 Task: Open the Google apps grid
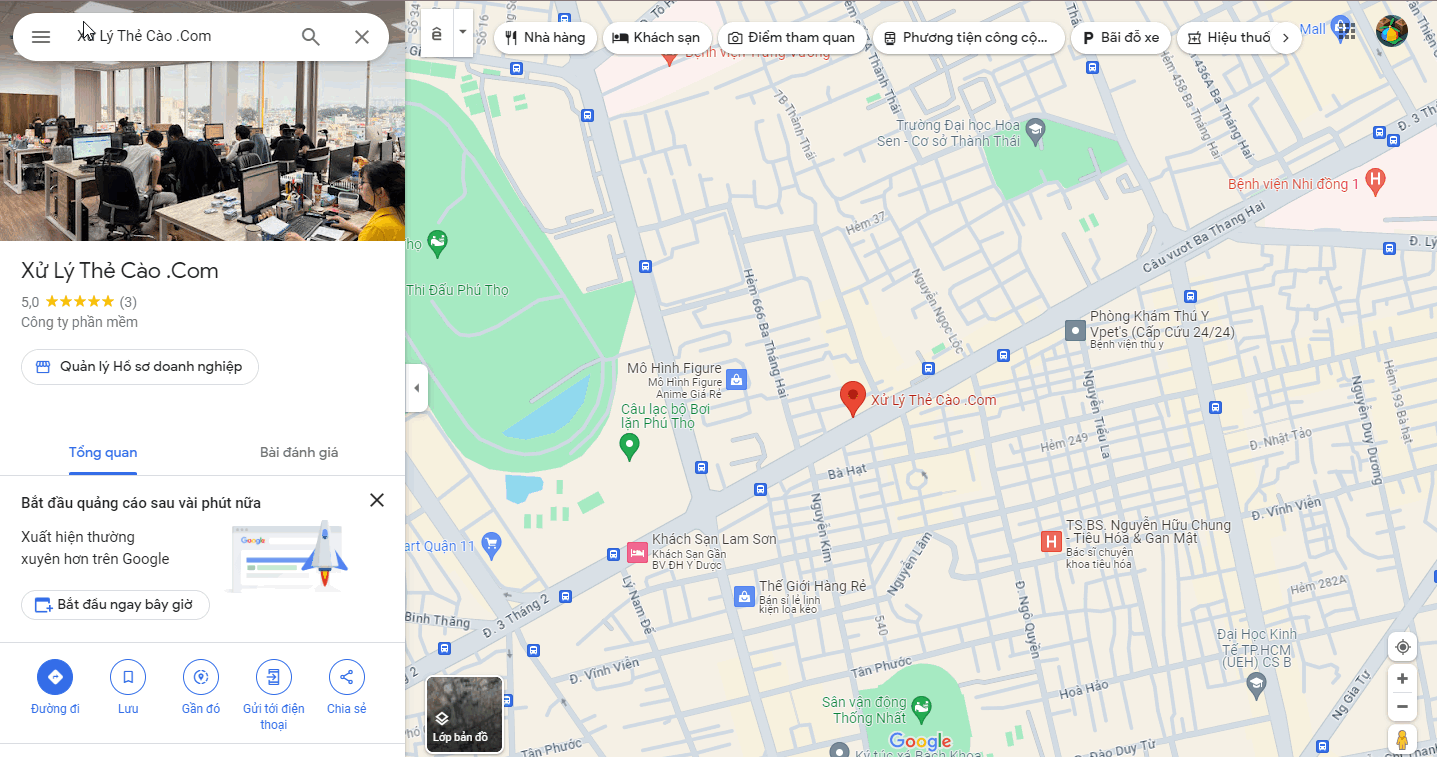click(1347, 31)
